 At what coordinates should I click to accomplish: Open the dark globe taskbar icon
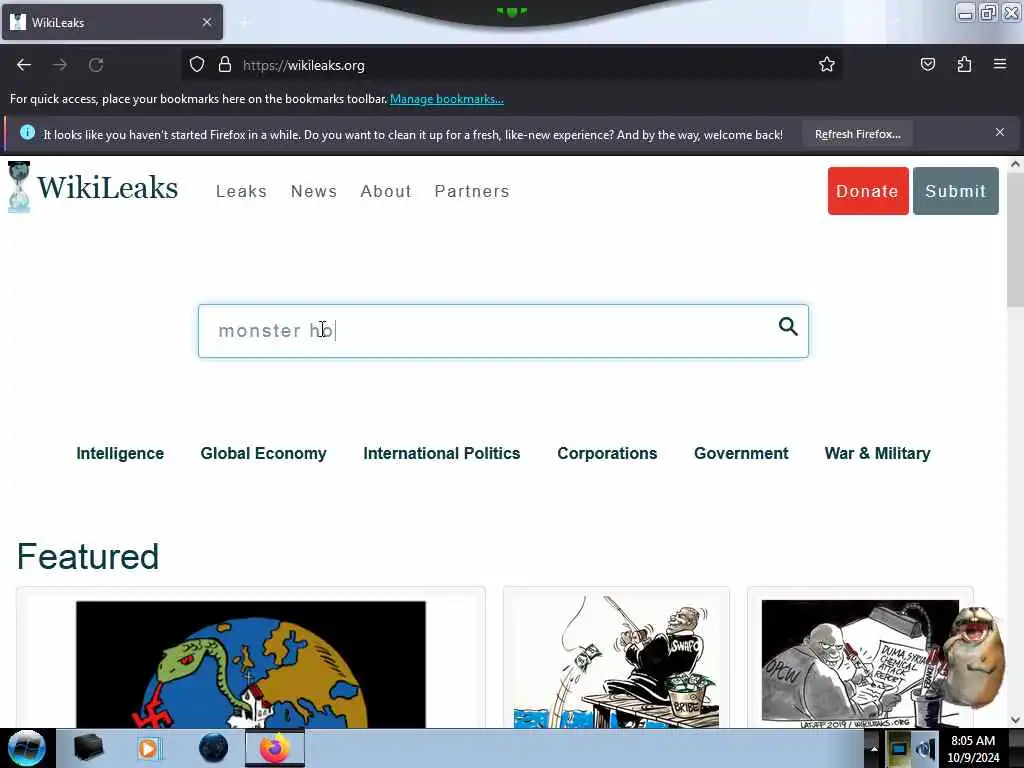[x=214, y=748]
